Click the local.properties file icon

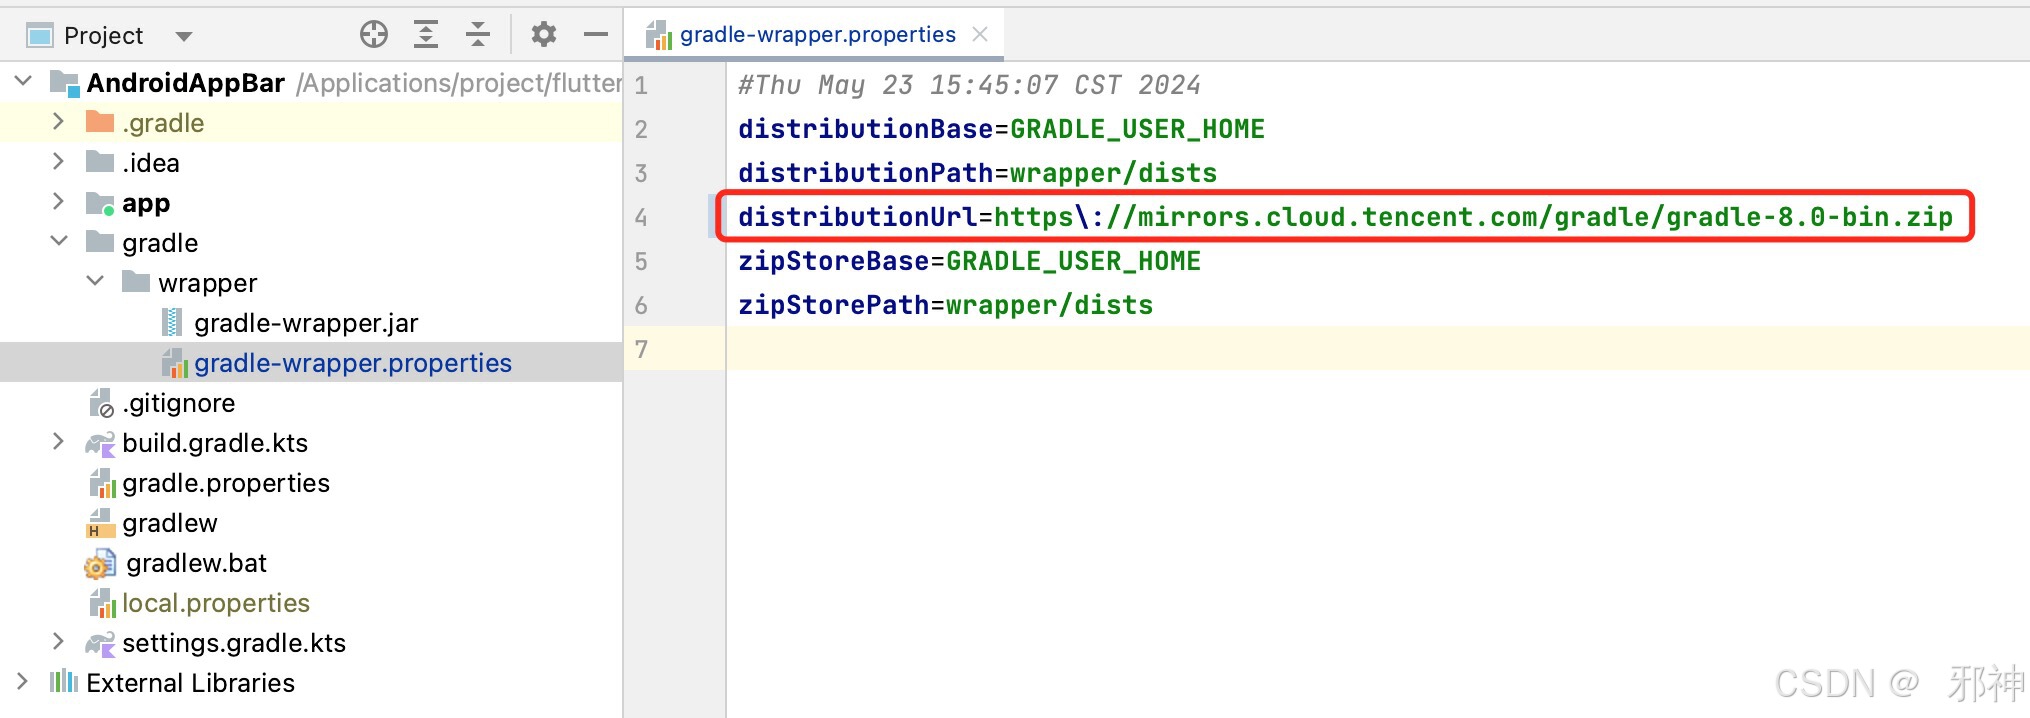click(x=103, y=603)
